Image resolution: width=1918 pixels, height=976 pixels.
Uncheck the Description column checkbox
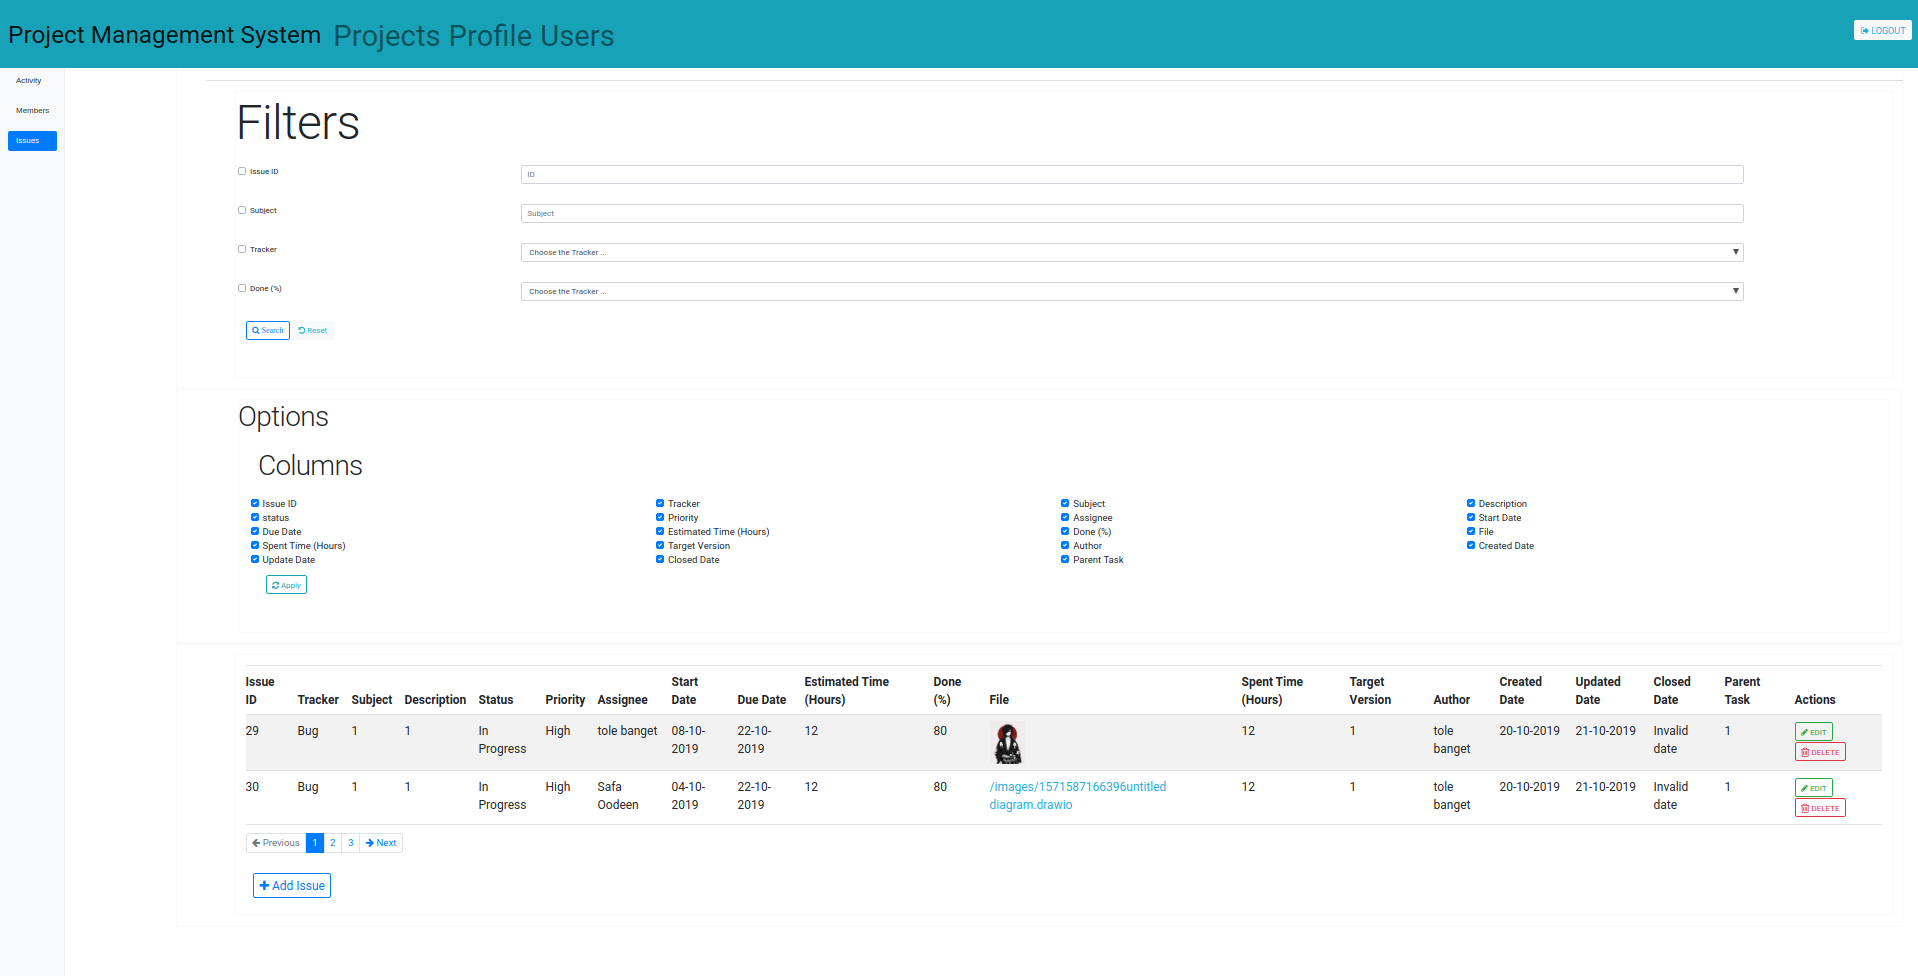1470,503
